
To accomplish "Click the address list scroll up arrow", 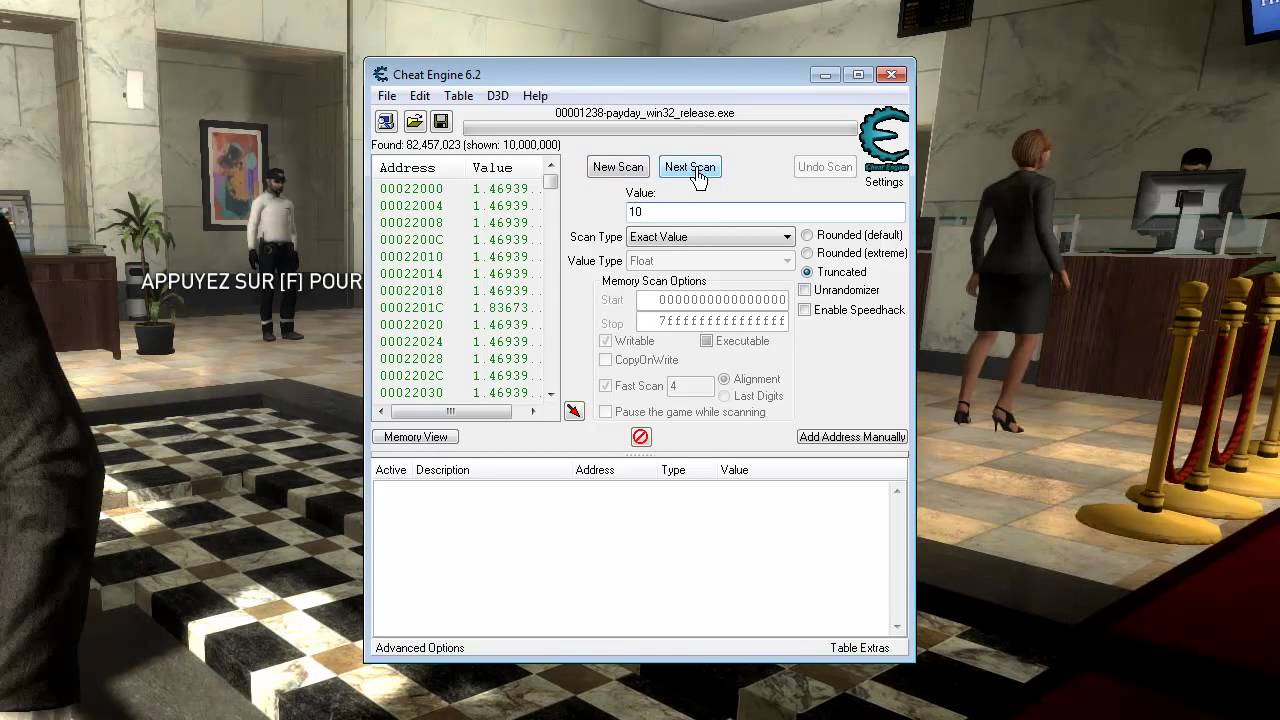I will pyautogui.click(x=551, y=166).
